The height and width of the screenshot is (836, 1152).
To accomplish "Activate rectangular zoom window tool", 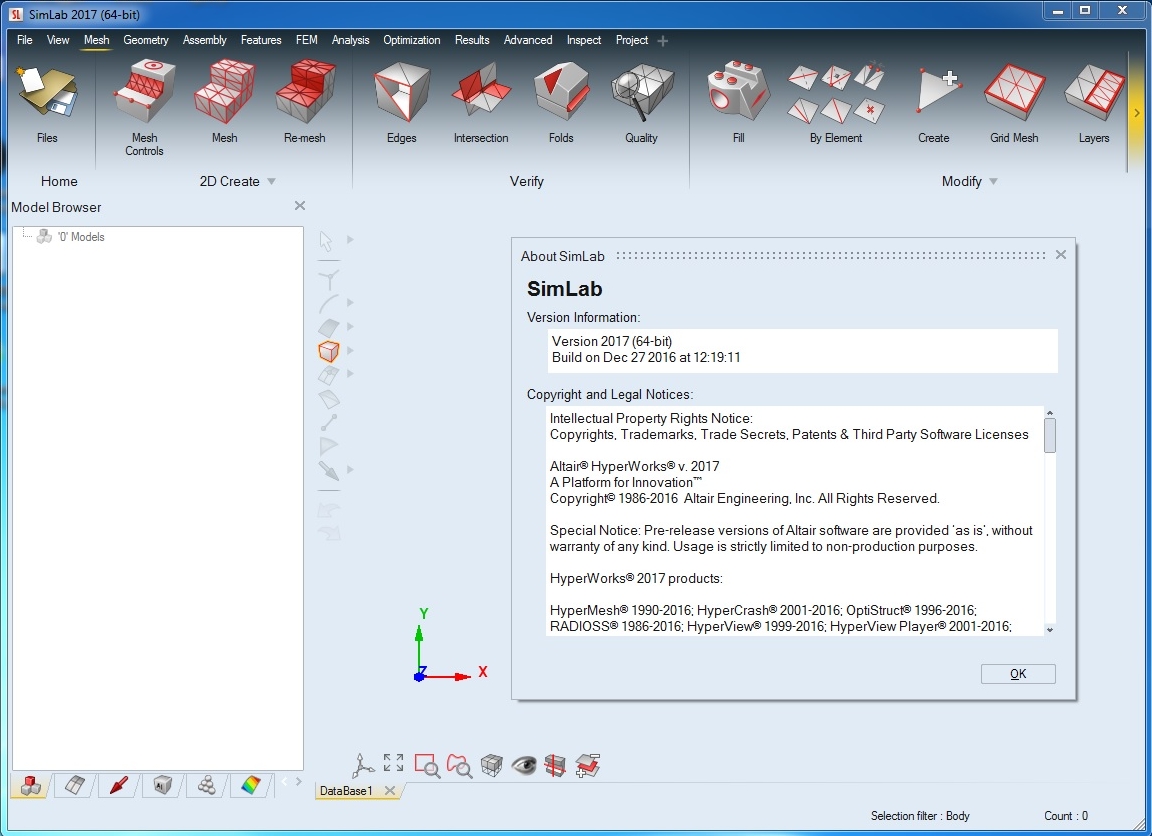I will pos(427,765).
